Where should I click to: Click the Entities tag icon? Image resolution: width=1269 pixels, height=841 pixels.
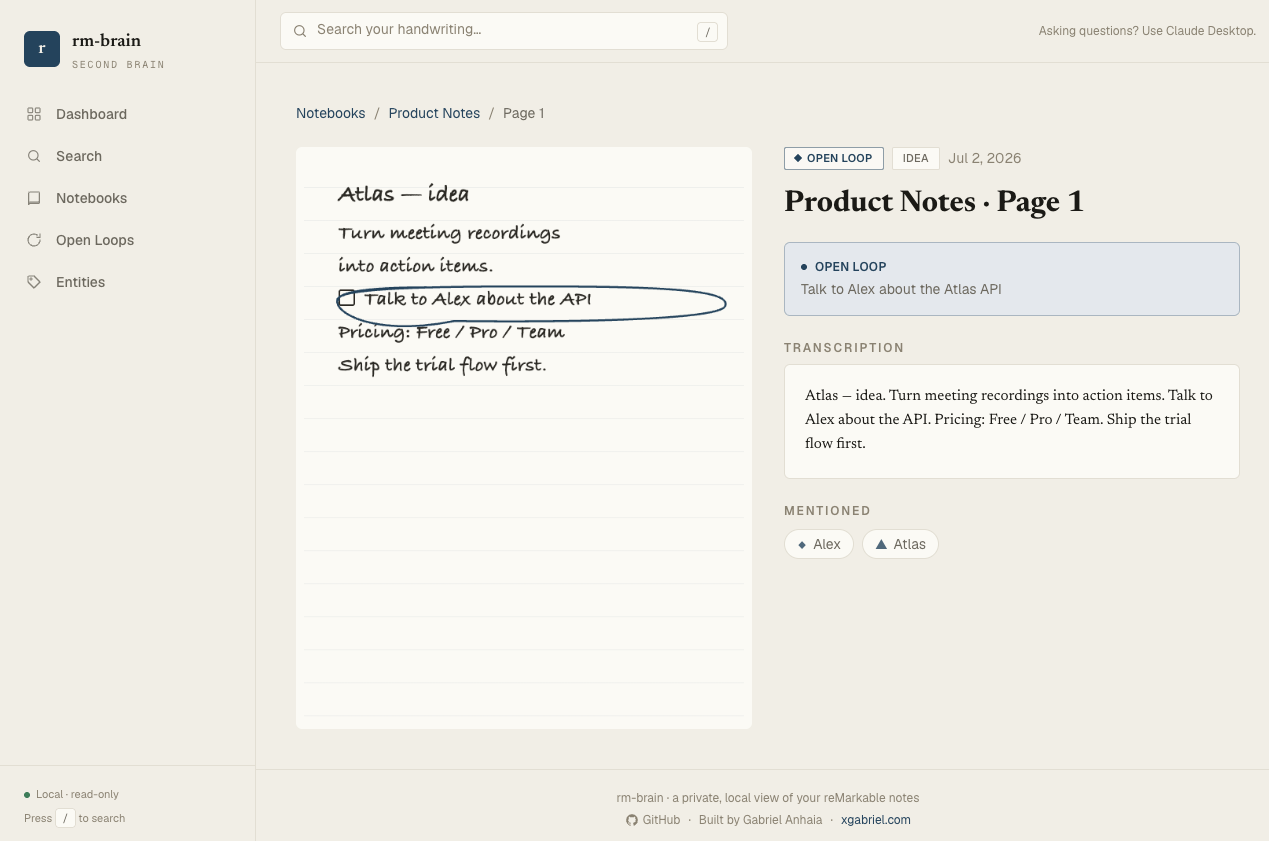tap(34, 282)
